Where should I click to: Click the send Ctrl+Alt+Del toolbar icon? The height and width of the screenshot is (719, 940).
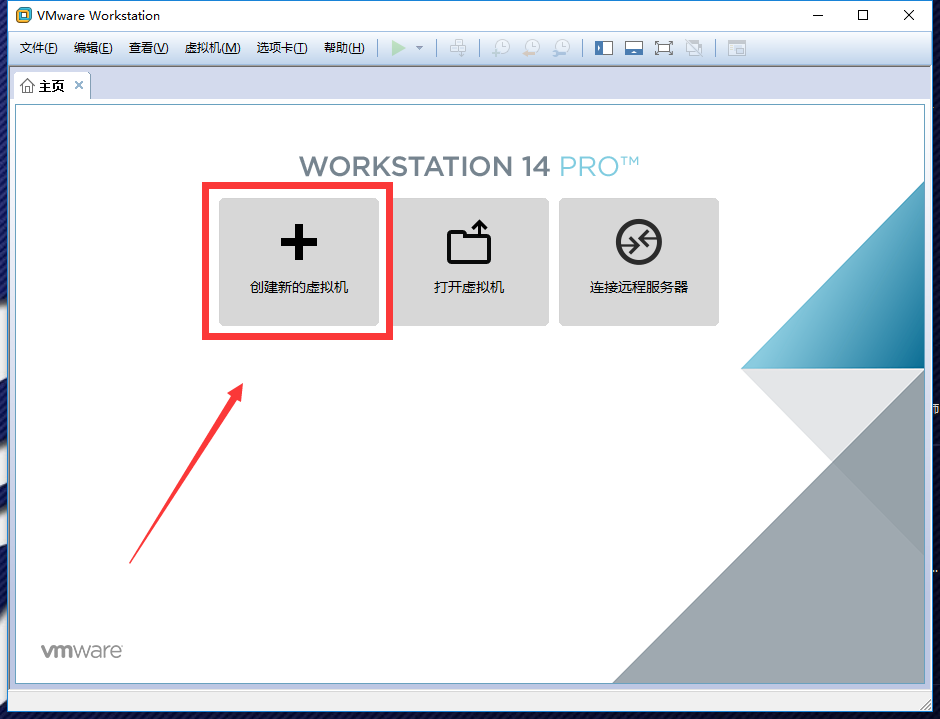click(x=458, y=48)
